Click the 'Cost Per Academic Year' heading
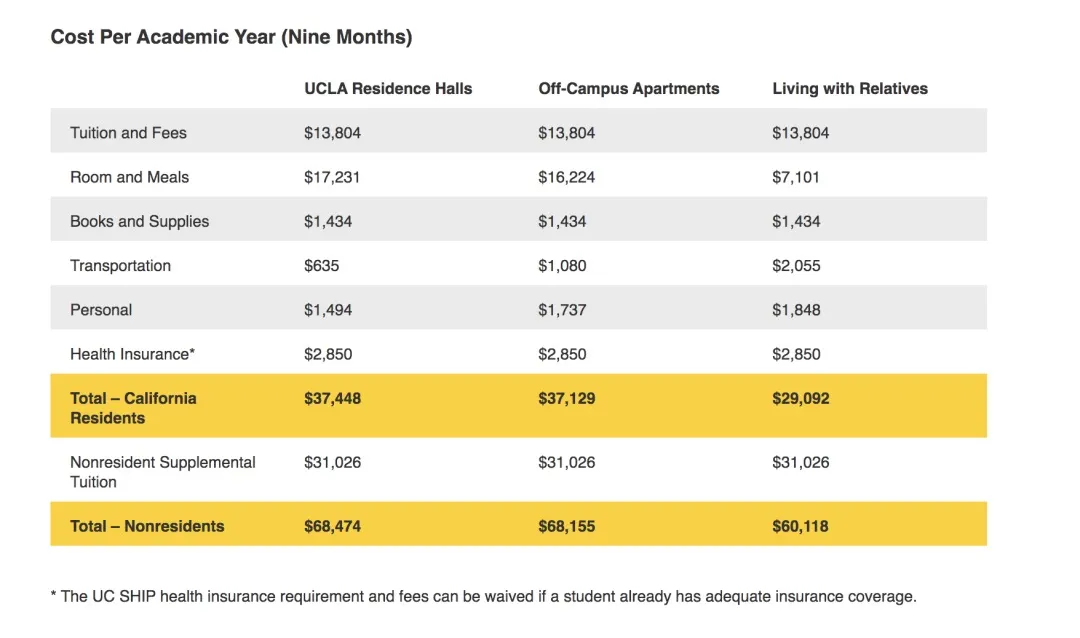 pos(231,38)
